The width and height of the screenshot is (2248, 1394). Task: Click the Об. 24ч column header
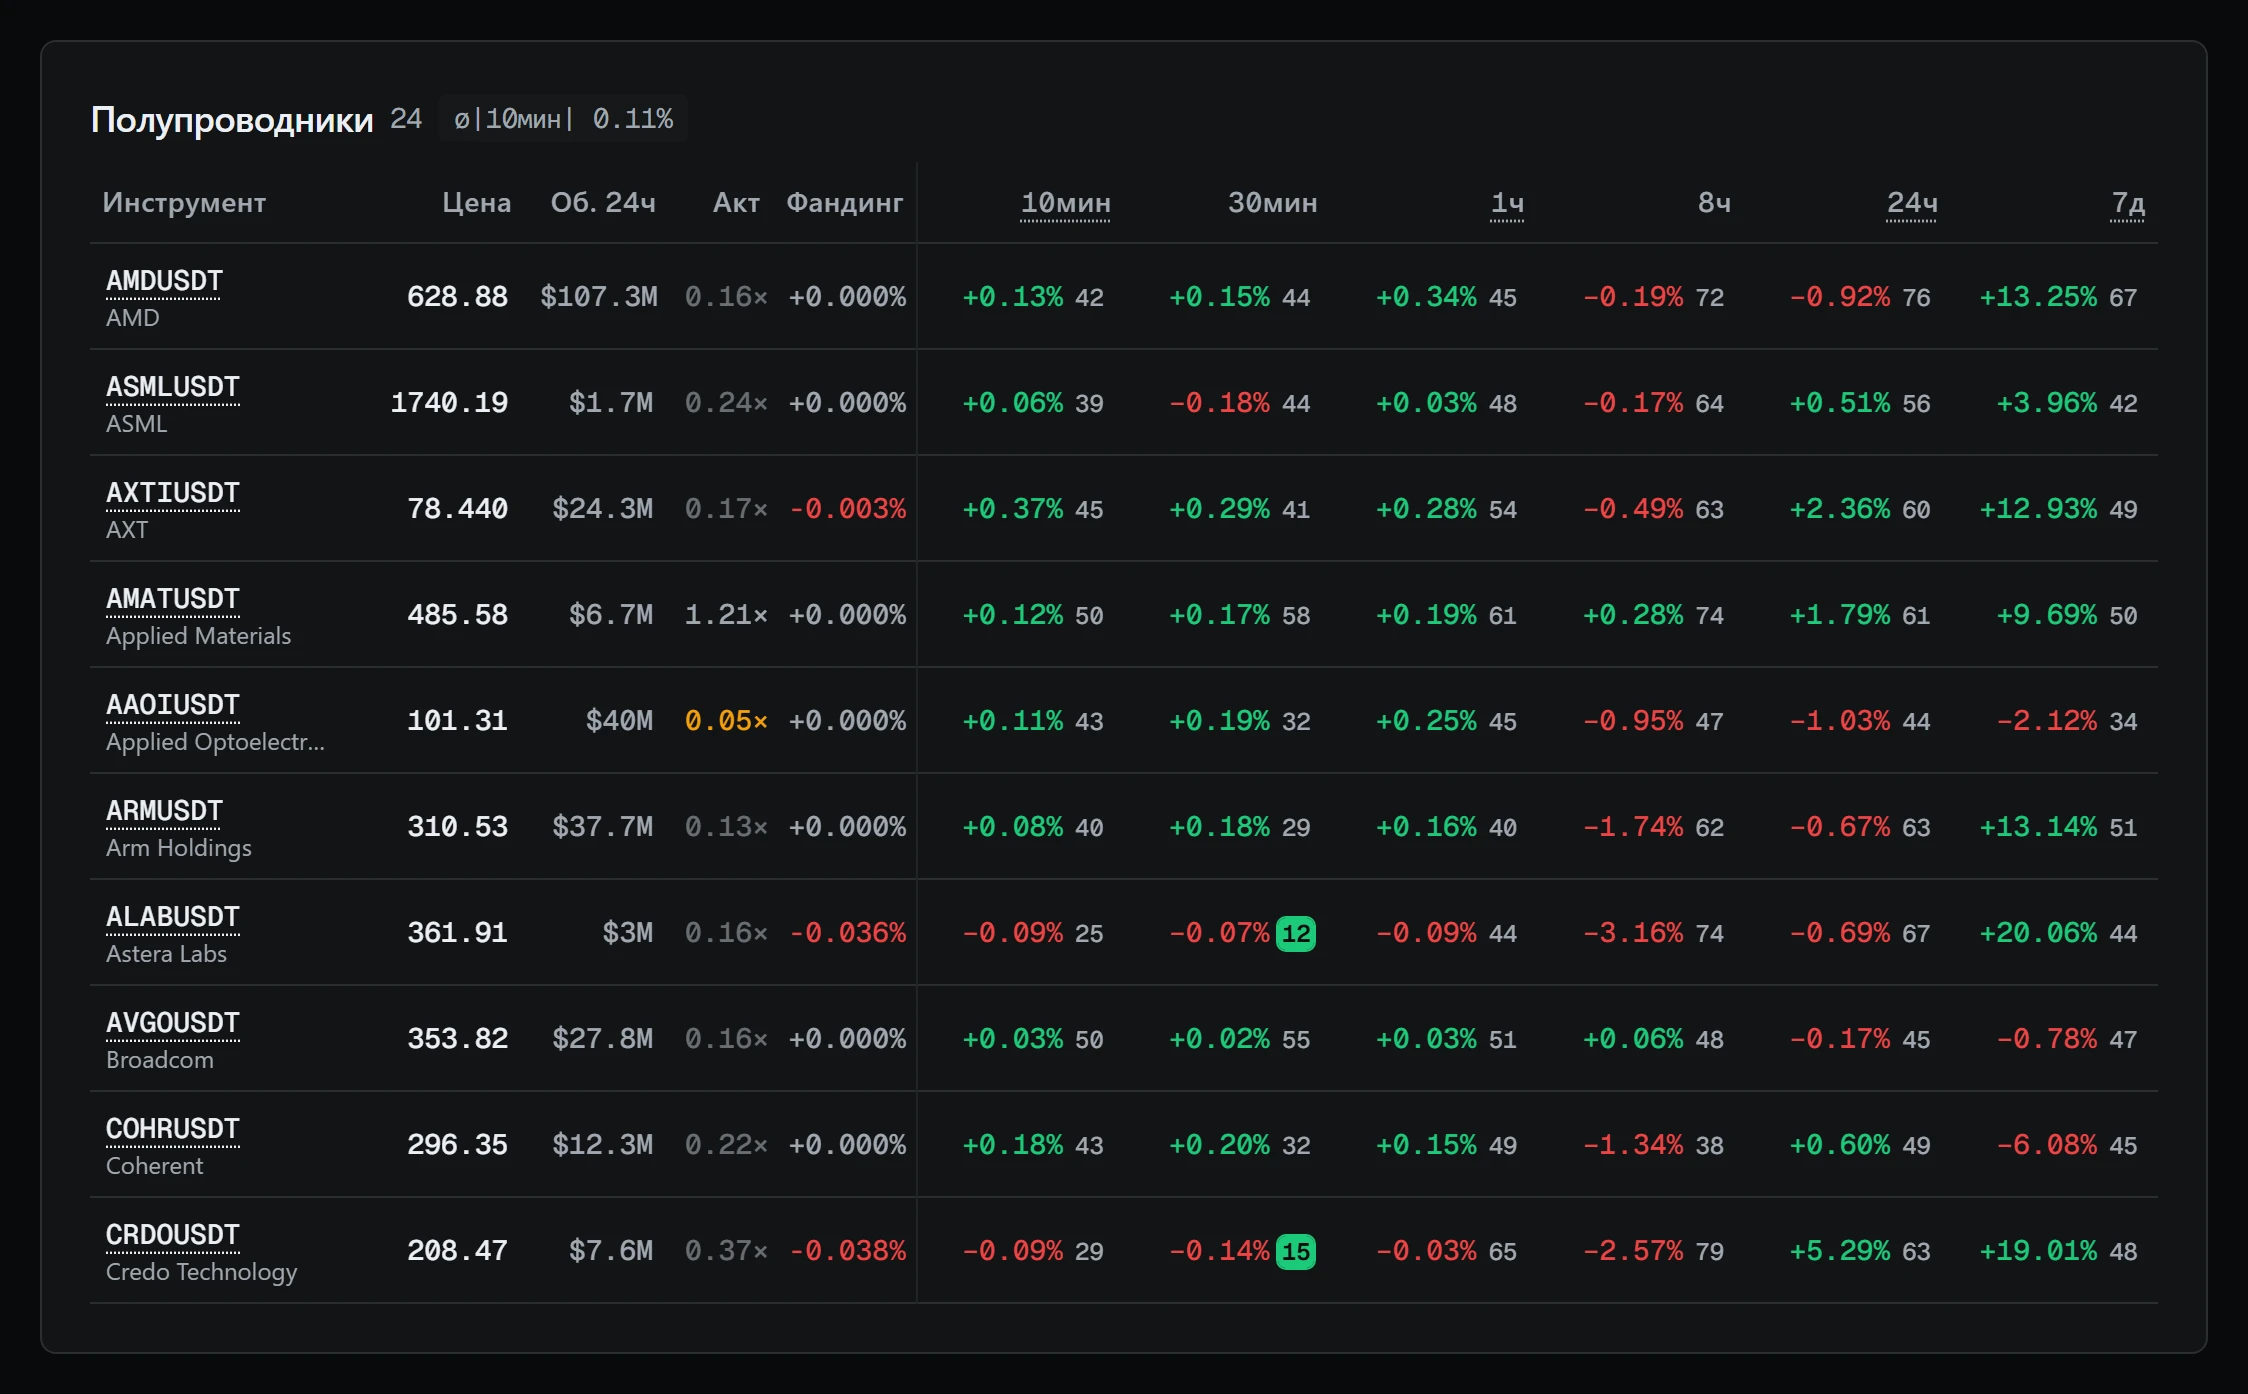[x=603, y=203]
